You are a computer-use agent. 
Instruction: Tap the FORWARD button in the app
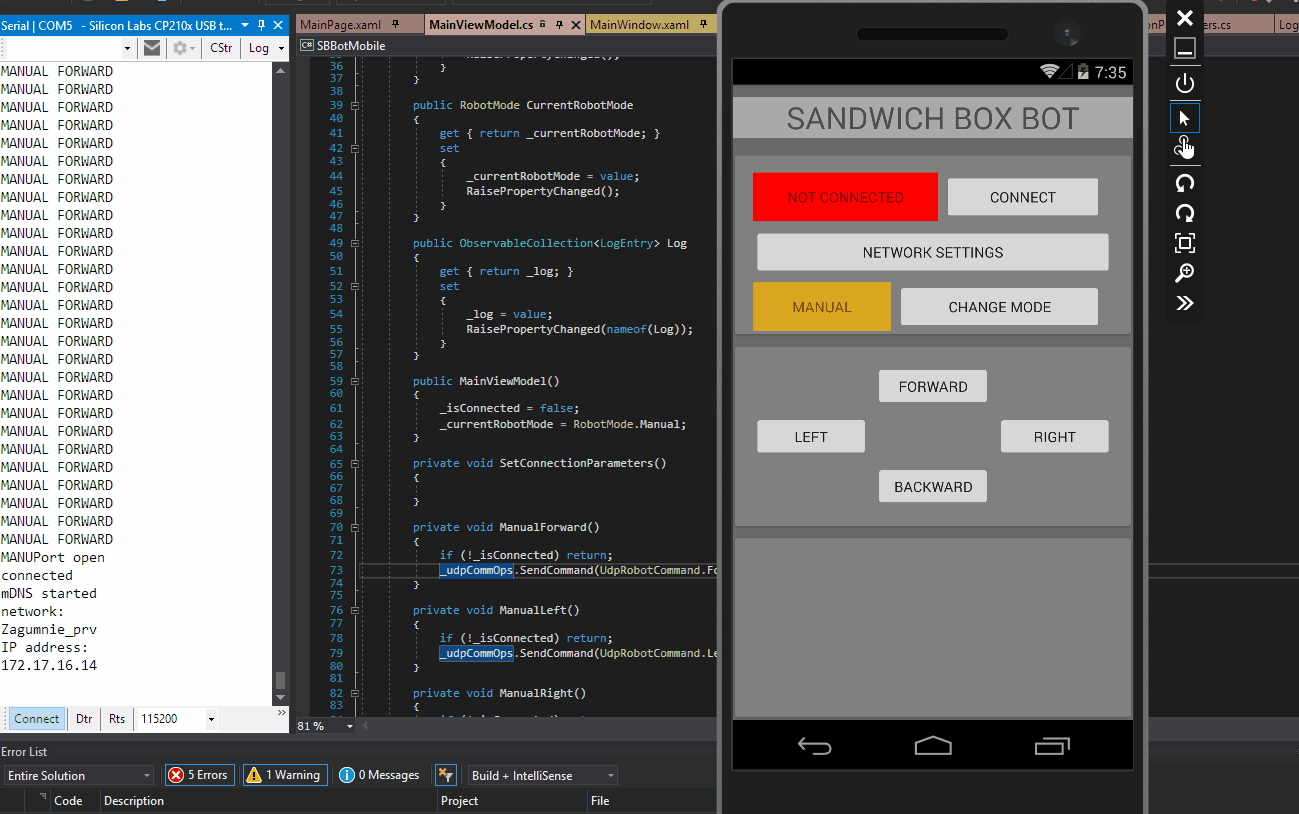tap(933, 386)
